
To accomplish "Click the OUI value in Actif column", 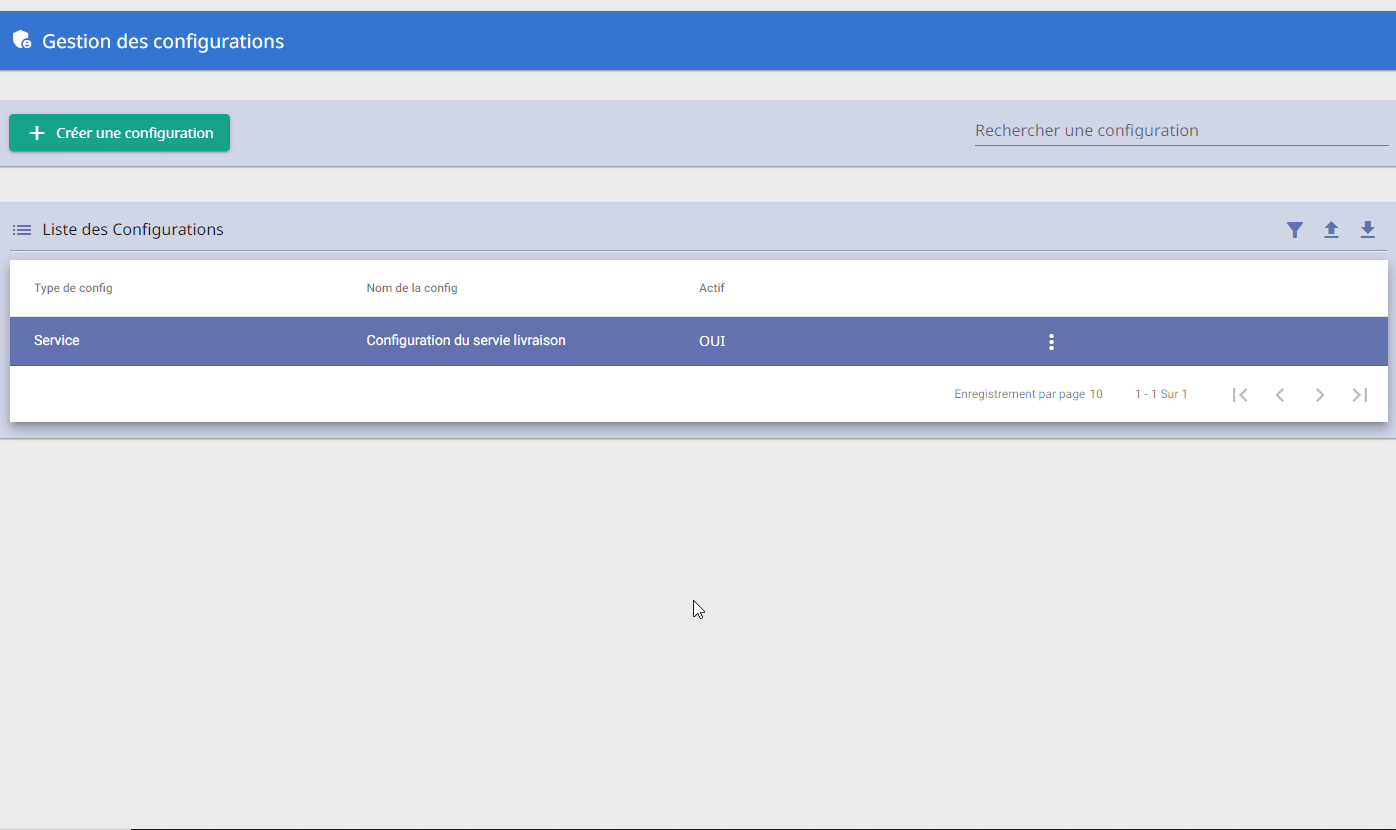I will pos(712,342).
